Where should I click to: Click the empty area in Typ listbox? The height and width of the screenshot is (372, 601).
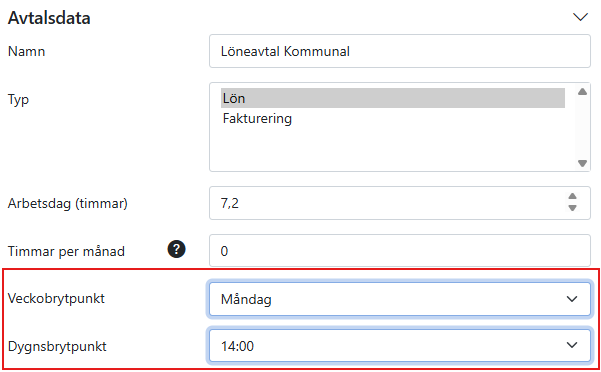coord(392,149)
